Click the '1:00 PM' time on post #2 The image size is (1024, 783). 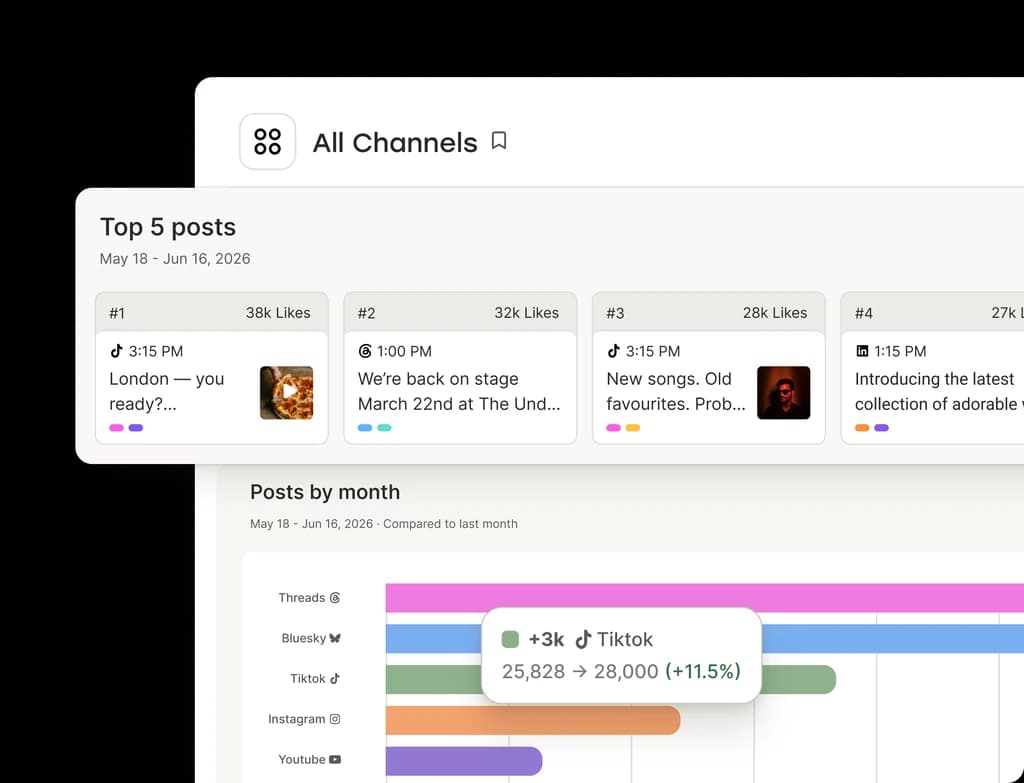tap(404, 351)
